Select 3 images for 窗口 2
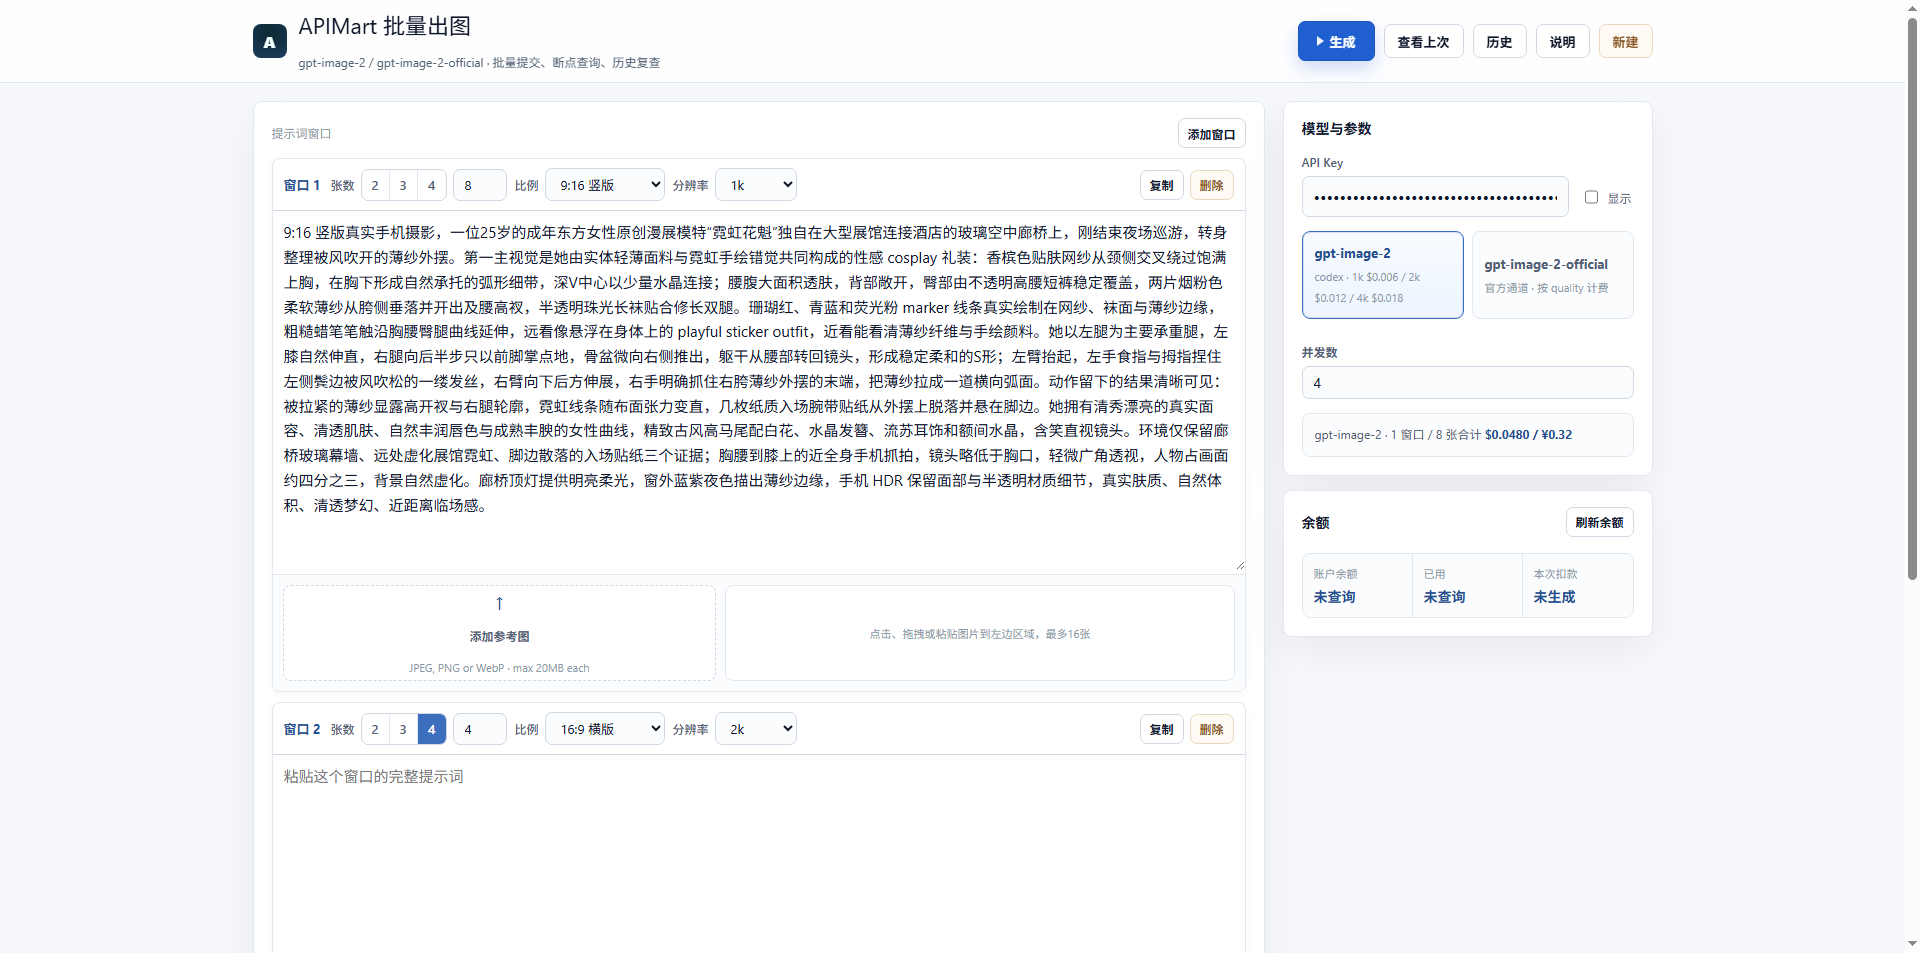This screenshot has height=953, width=1920. coord(403,729)
